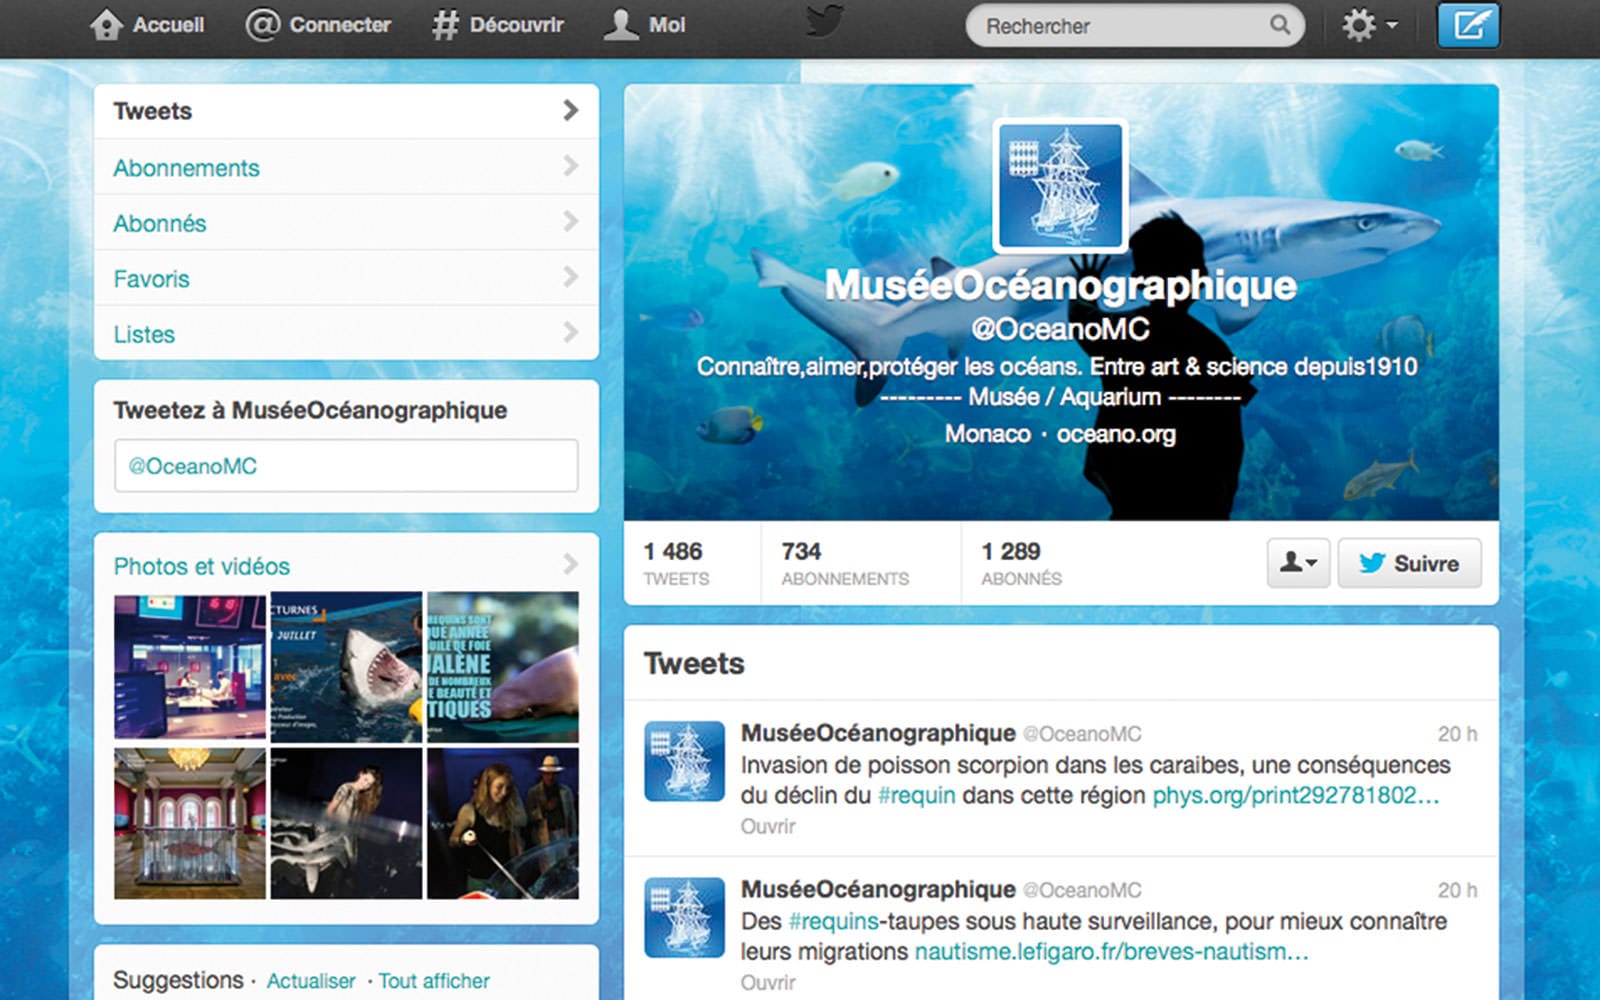Open the settings gear dropdown
Screen dimensions: 1600x1000
click(1368, 25)
